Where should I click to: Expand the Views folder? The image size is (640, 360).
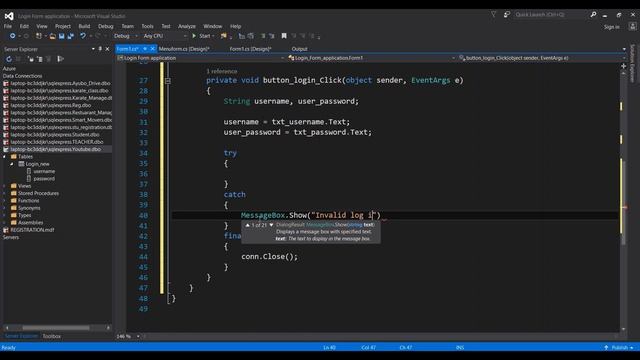4,186
